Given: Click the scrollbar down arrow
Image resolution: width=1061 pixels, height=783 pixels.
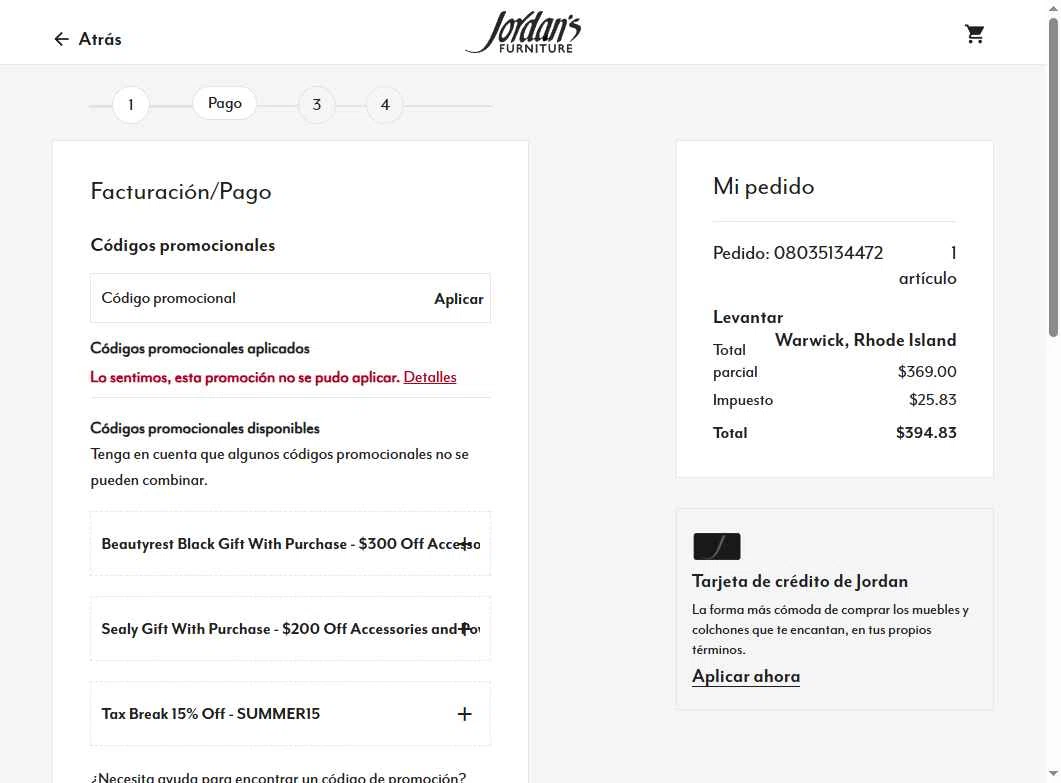Looking at the screenshot, I should pyautogui.click(x=1054, y=774).
